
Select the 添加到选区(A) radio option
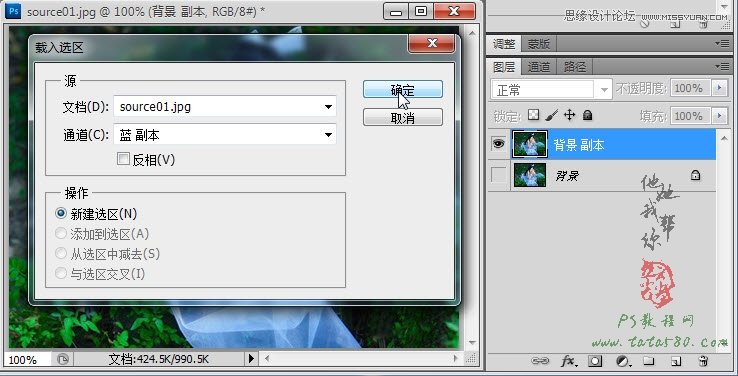click(x=61, y=233)
